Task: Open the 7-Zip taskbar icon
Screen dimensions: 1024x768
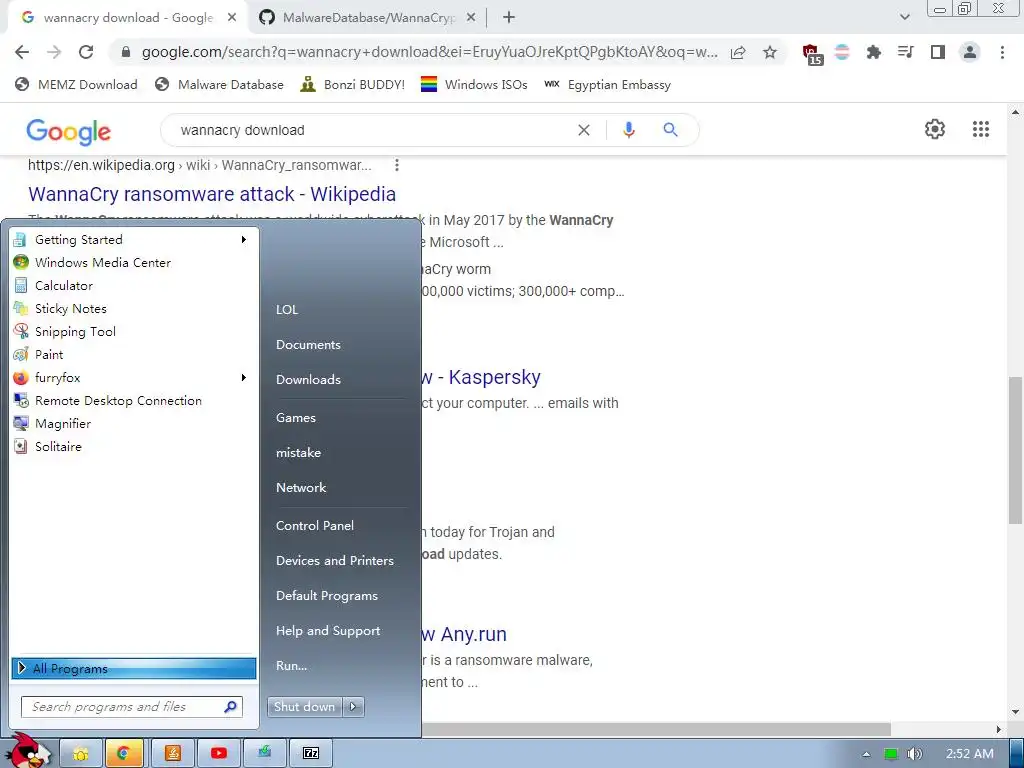Action: [x=311, y=753]
